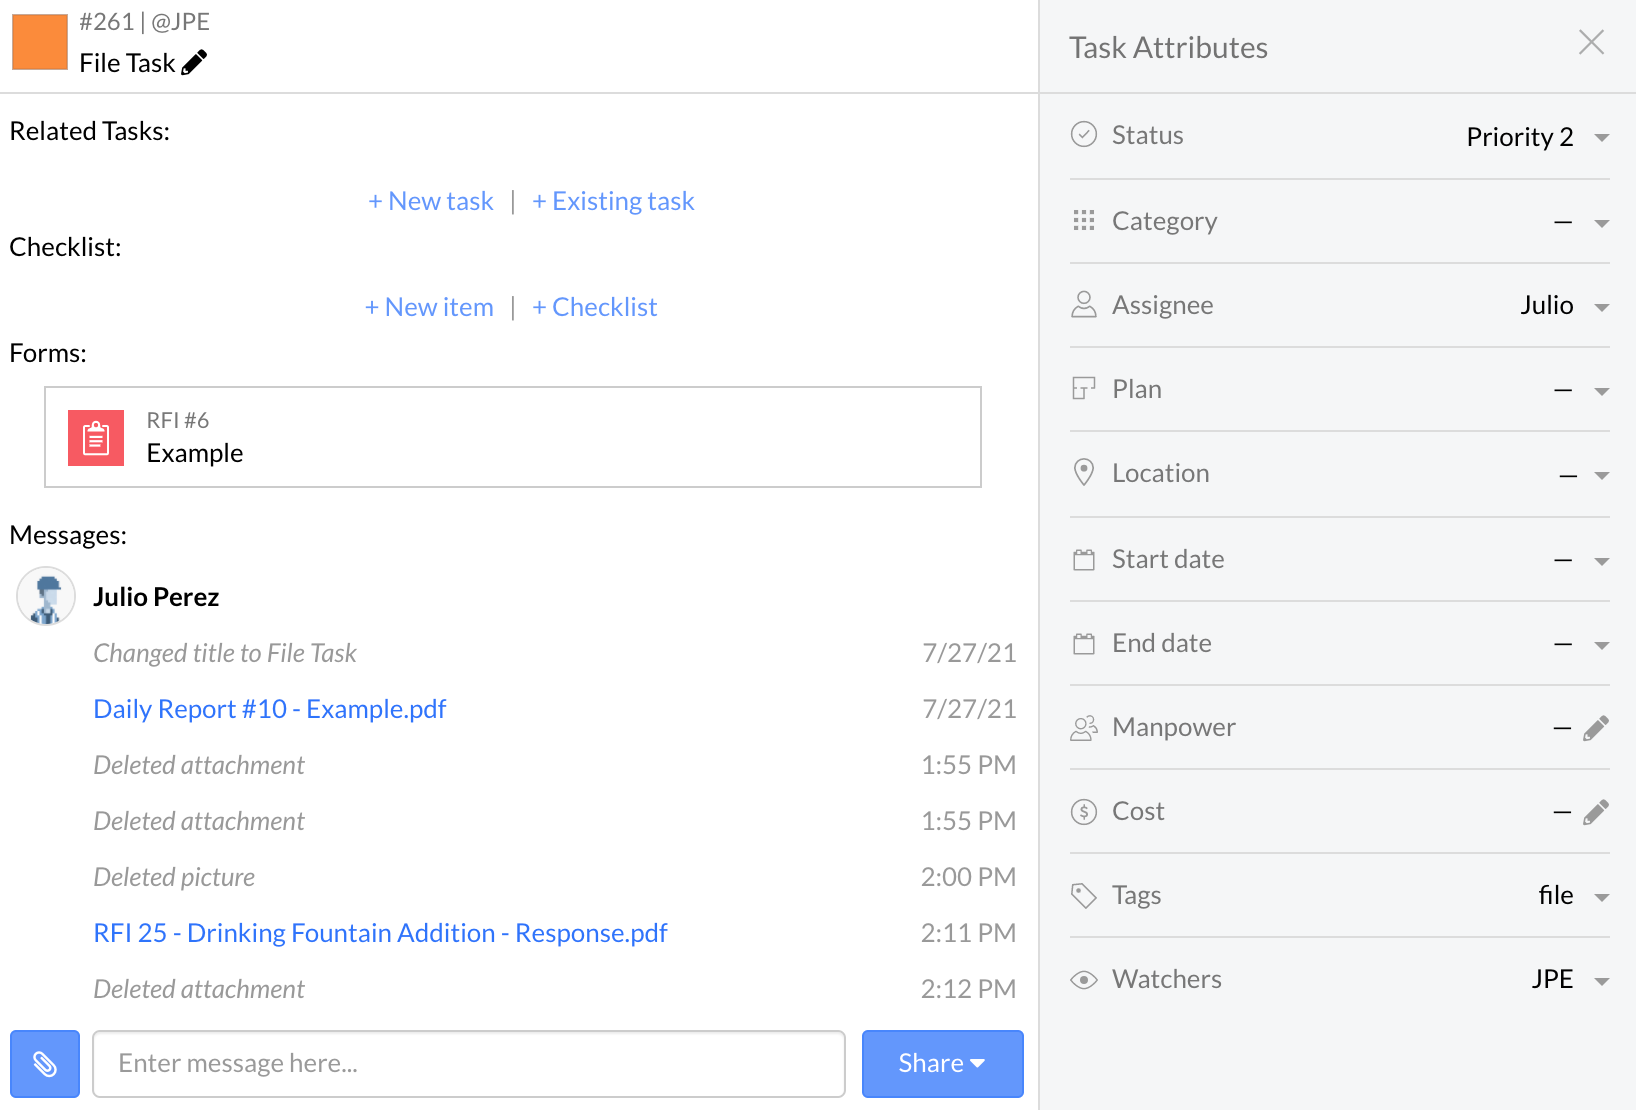Click the Plan attribute icon
The width and height of the screenshot is (1636, 1110).
(x=1084, y=388)
